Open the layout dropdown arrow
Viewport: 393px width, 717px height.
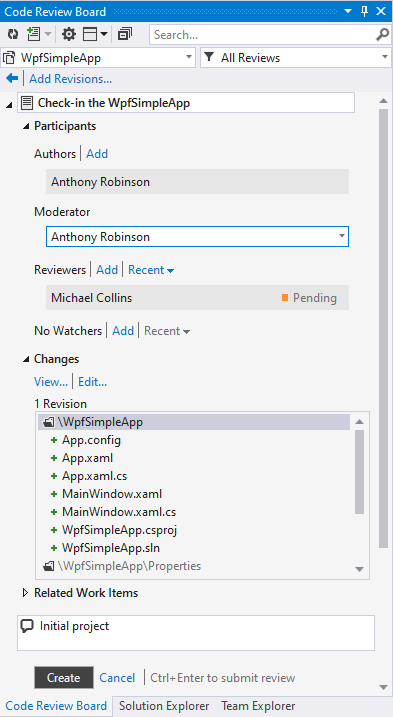click(104, 34)
